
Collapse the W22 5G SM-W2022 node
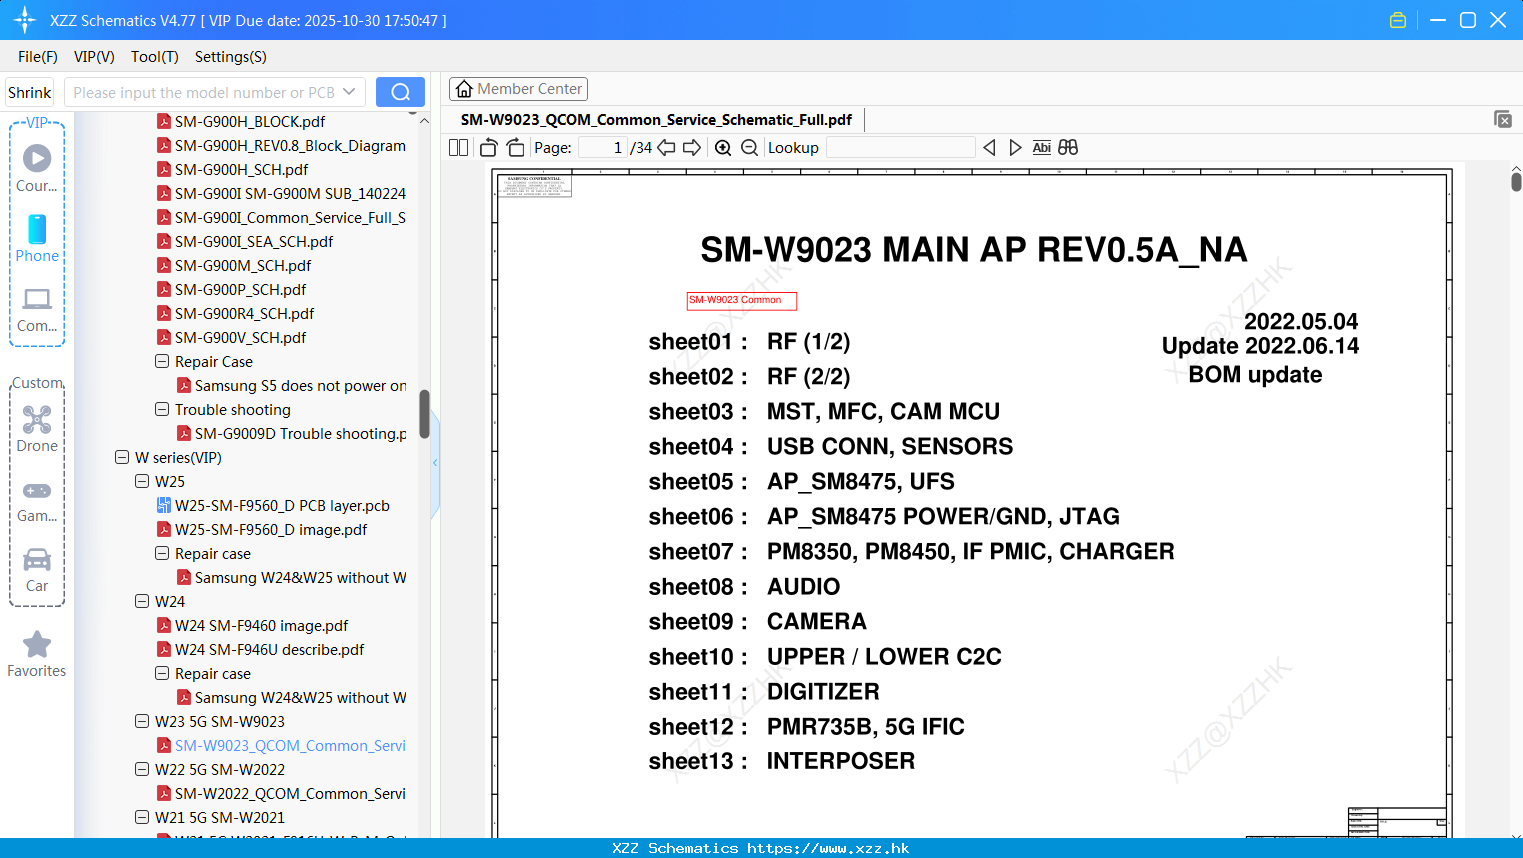coord(142,770)
